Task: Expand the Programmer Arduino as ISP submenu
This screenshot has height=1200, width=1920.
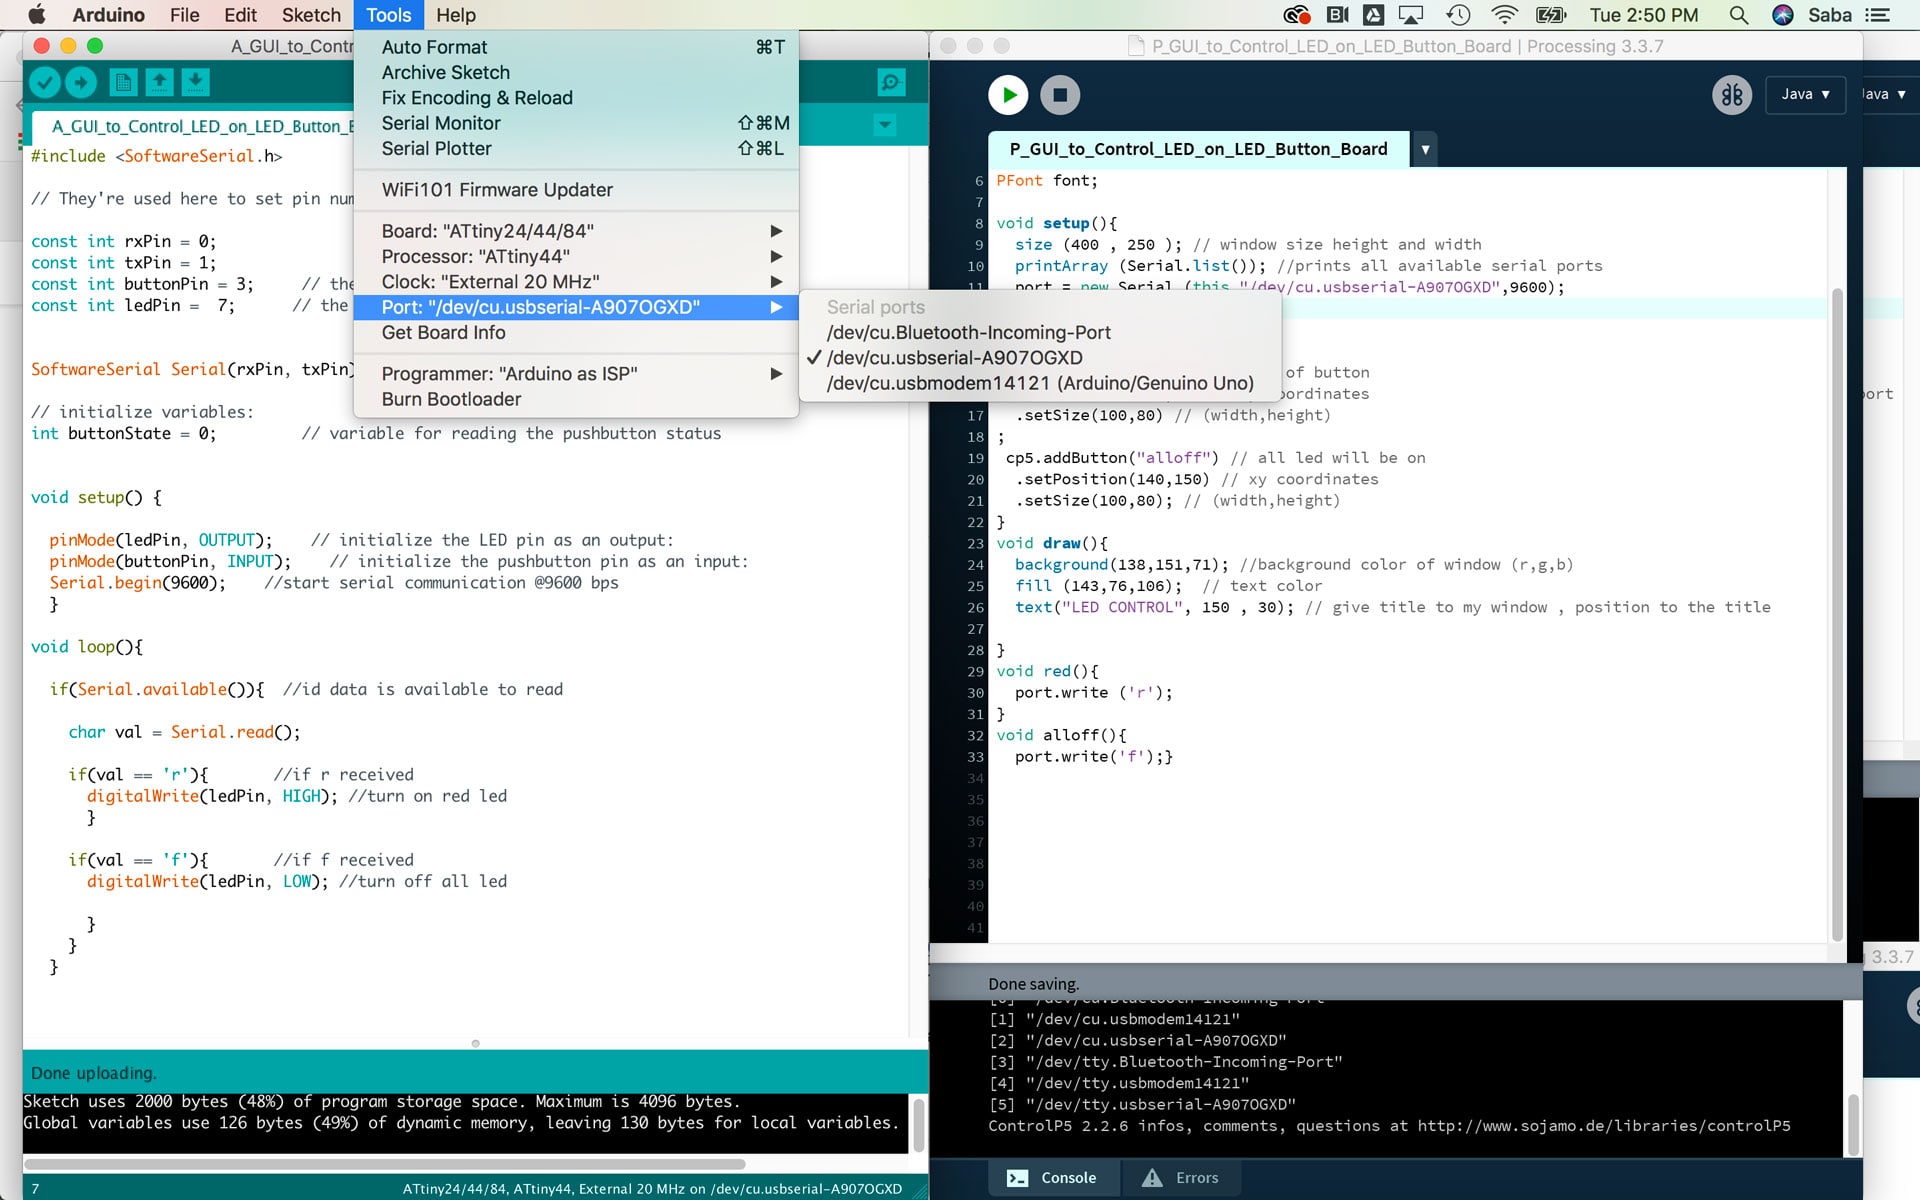Action: (576, 374)
